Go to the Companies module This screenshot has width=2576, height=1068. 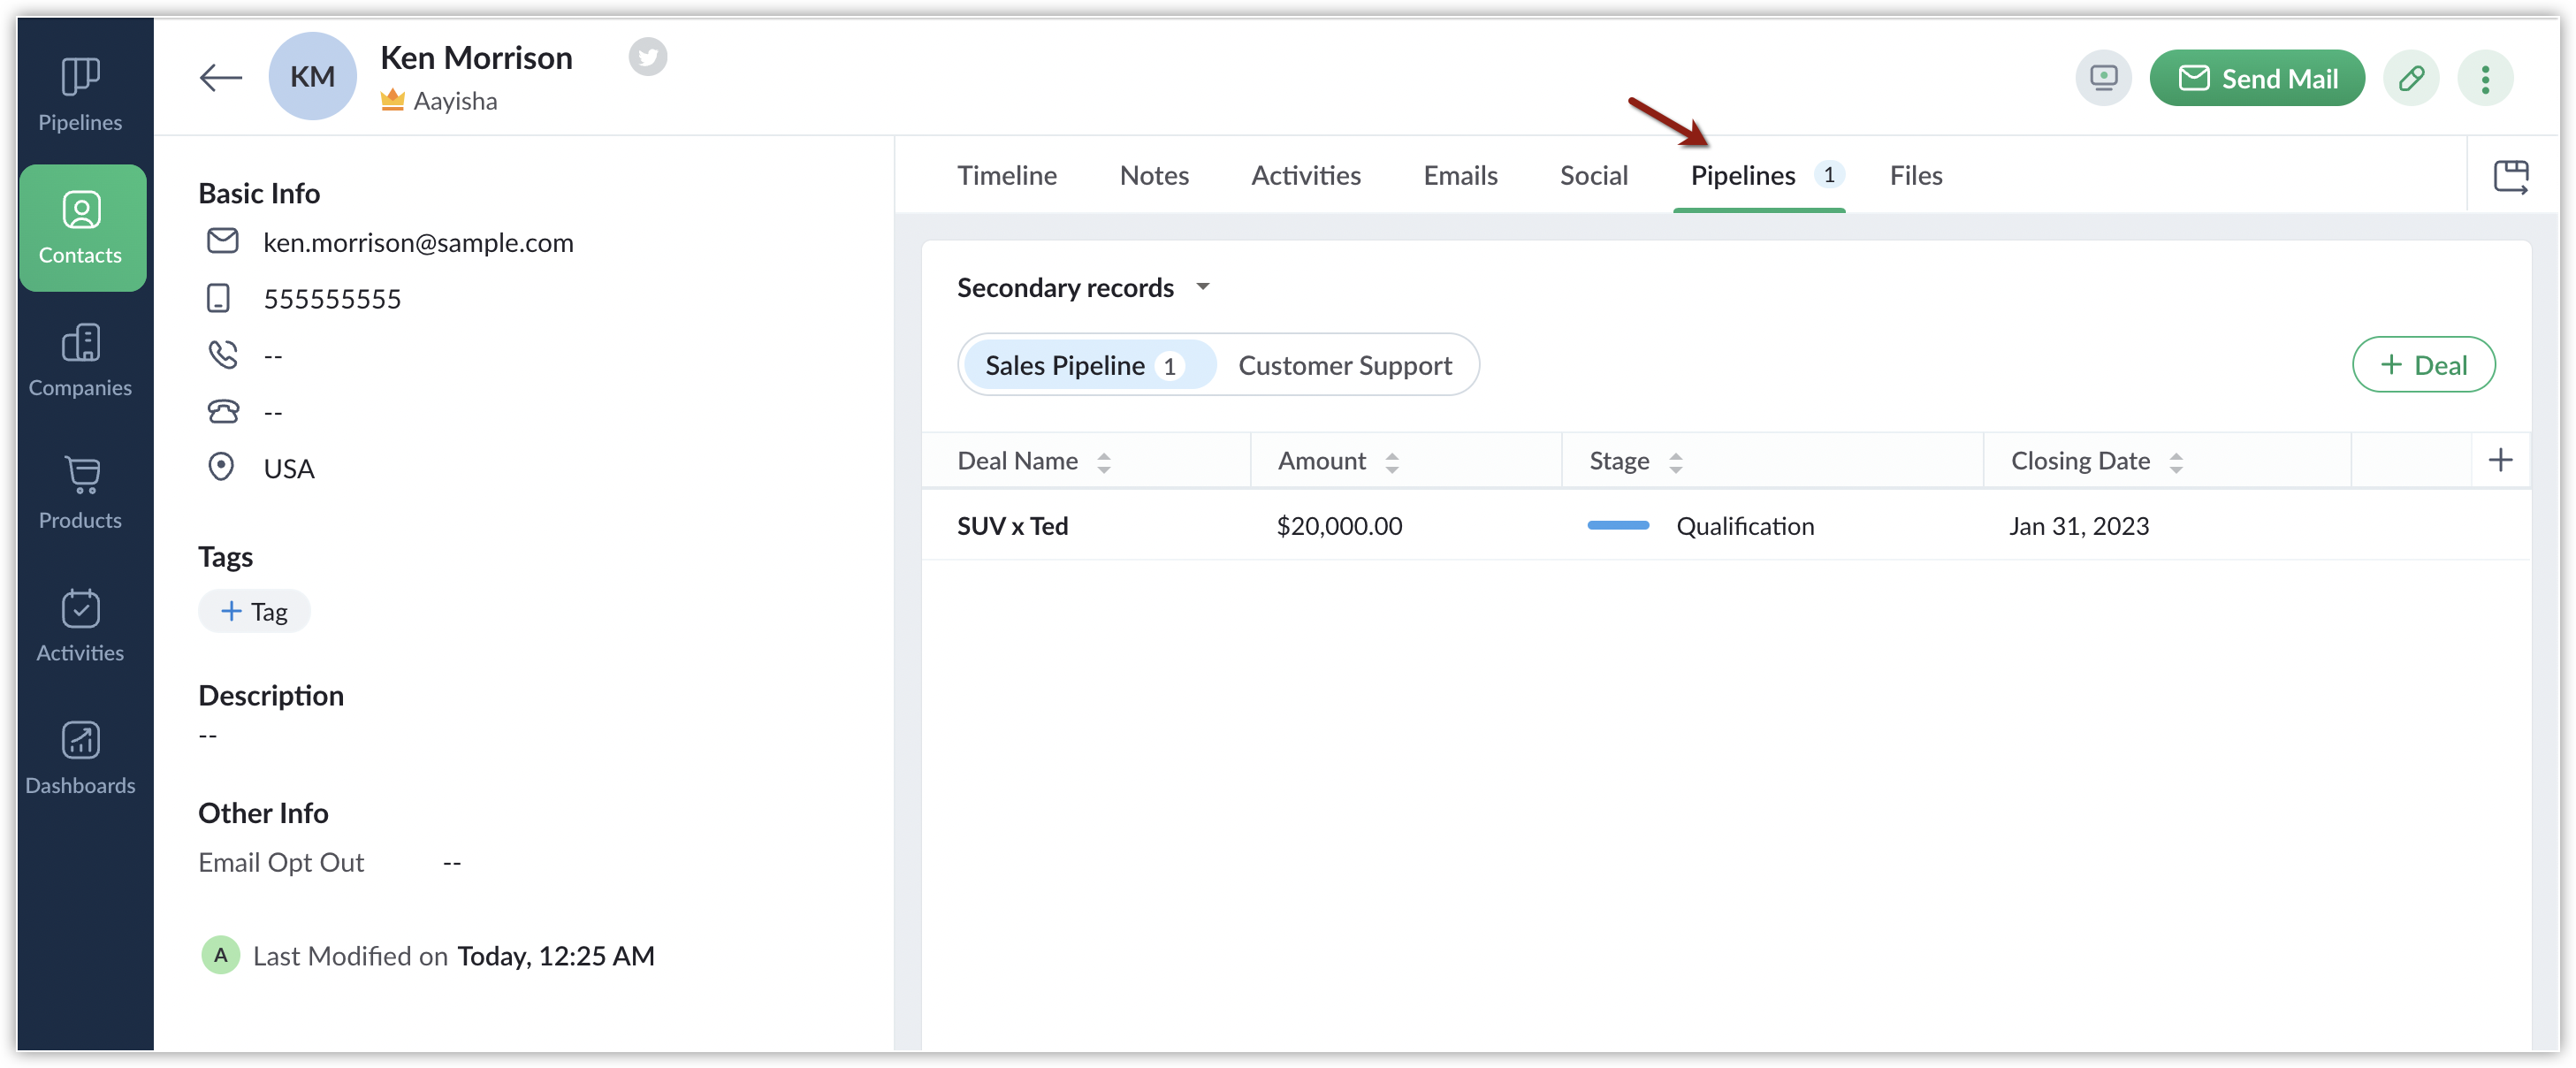click(x=80, y=361)
